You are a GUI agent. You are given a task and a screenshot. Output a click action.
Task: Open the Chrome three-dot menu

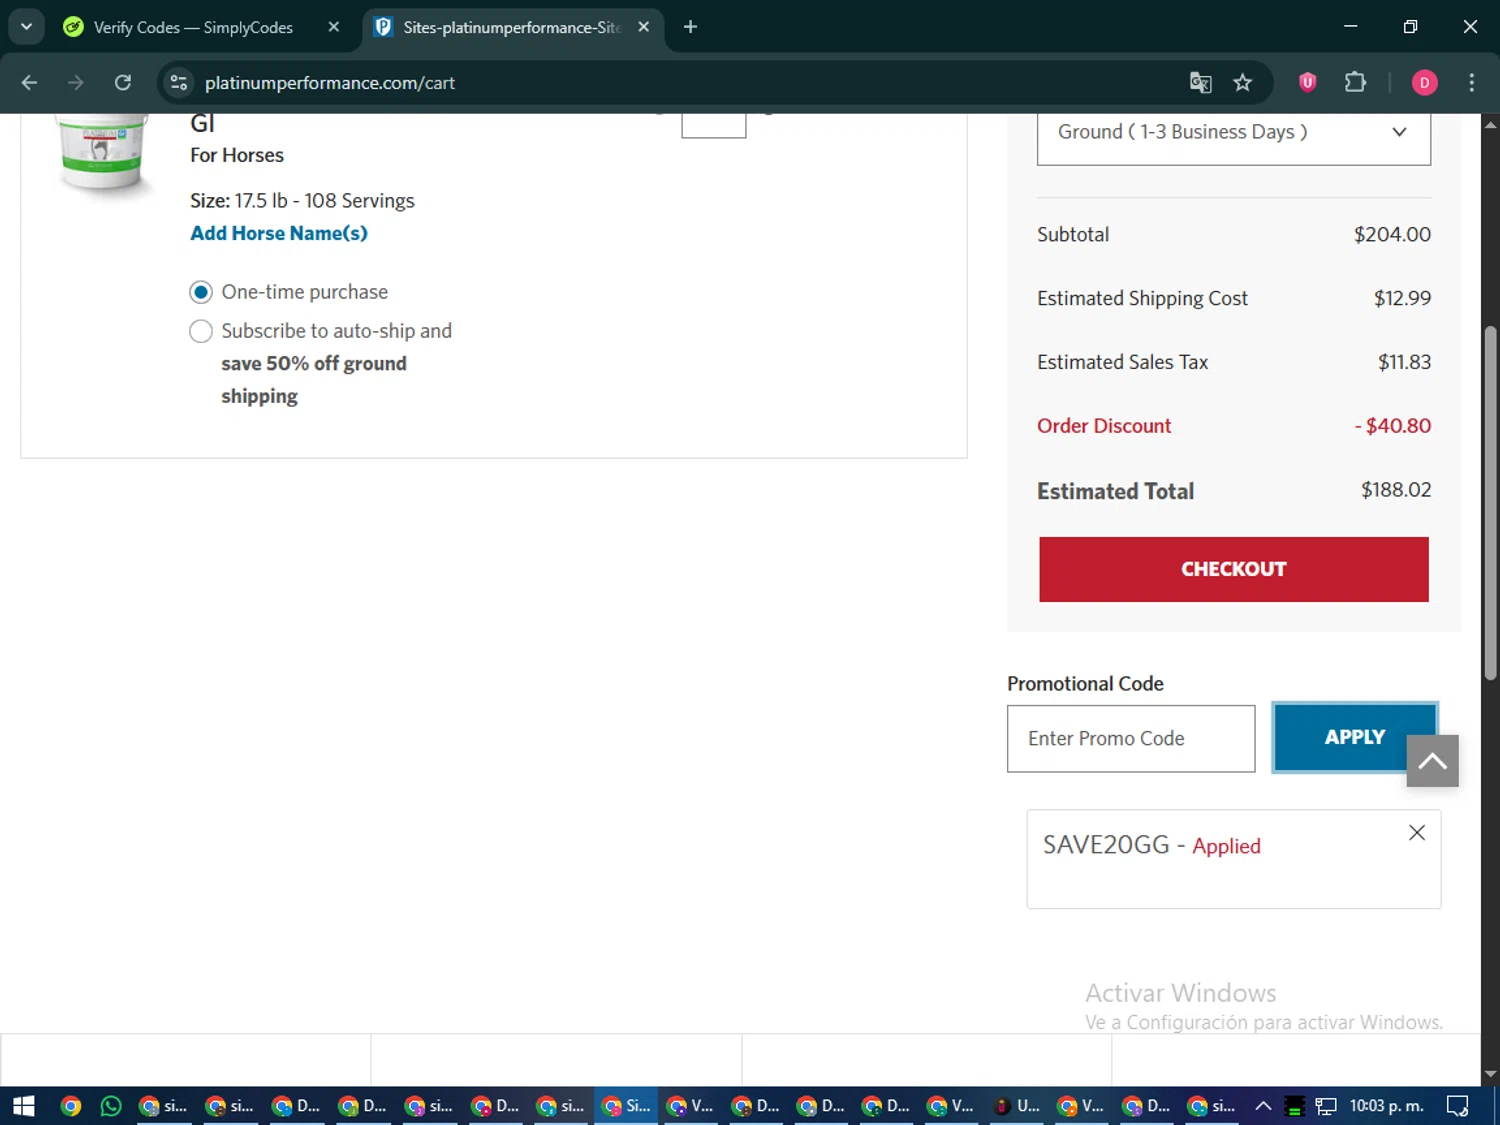pos(1471,83)
